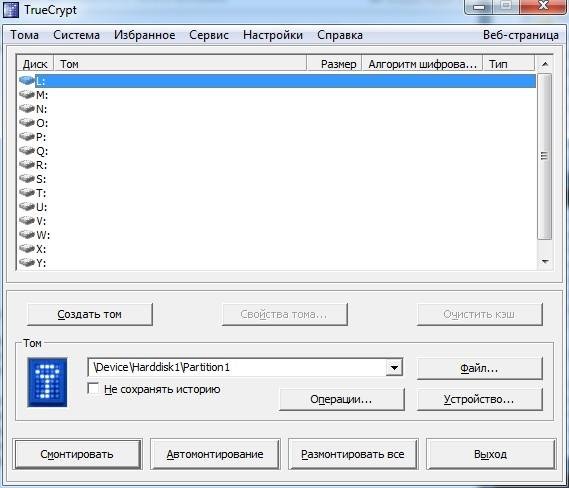Screen dimensions: 569x488
Task: Open the Избранное menu
Action: (x=144, y=35)
